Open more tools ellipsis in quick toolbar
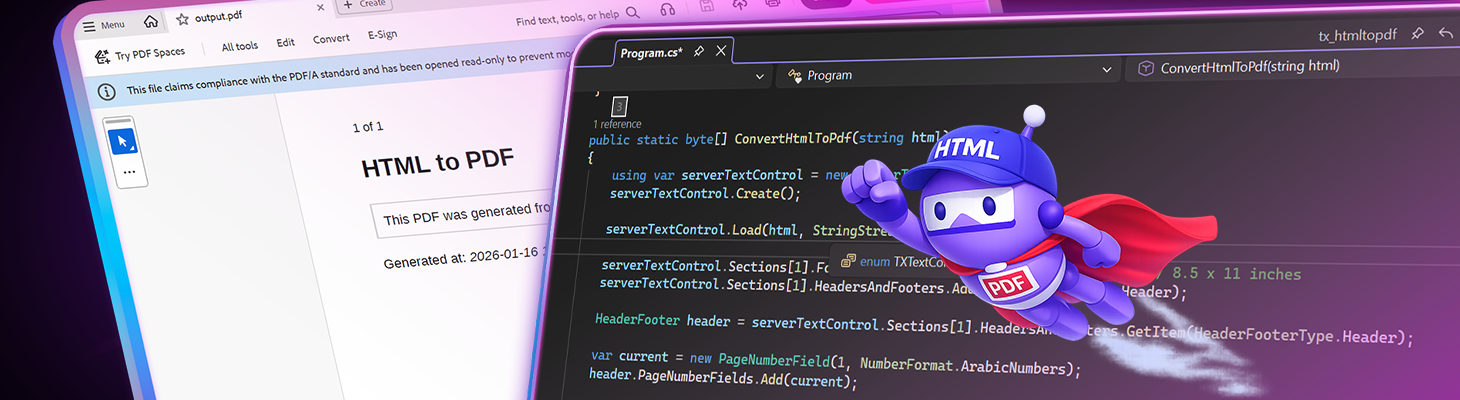1460x400 pixels. pyautogui.click(x=128, y=172)
